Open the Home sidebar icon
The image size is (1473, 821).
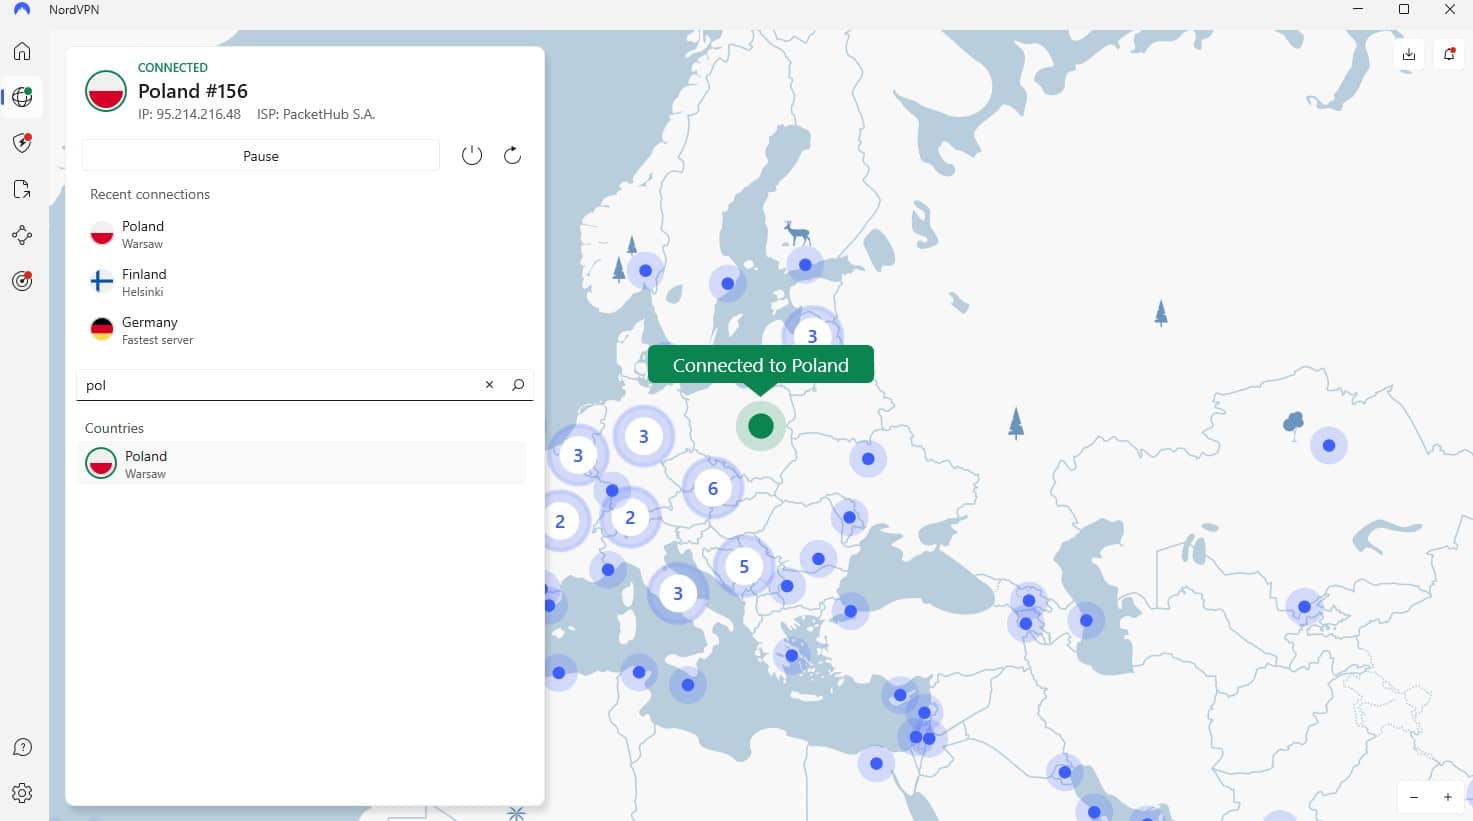[22, 51]
